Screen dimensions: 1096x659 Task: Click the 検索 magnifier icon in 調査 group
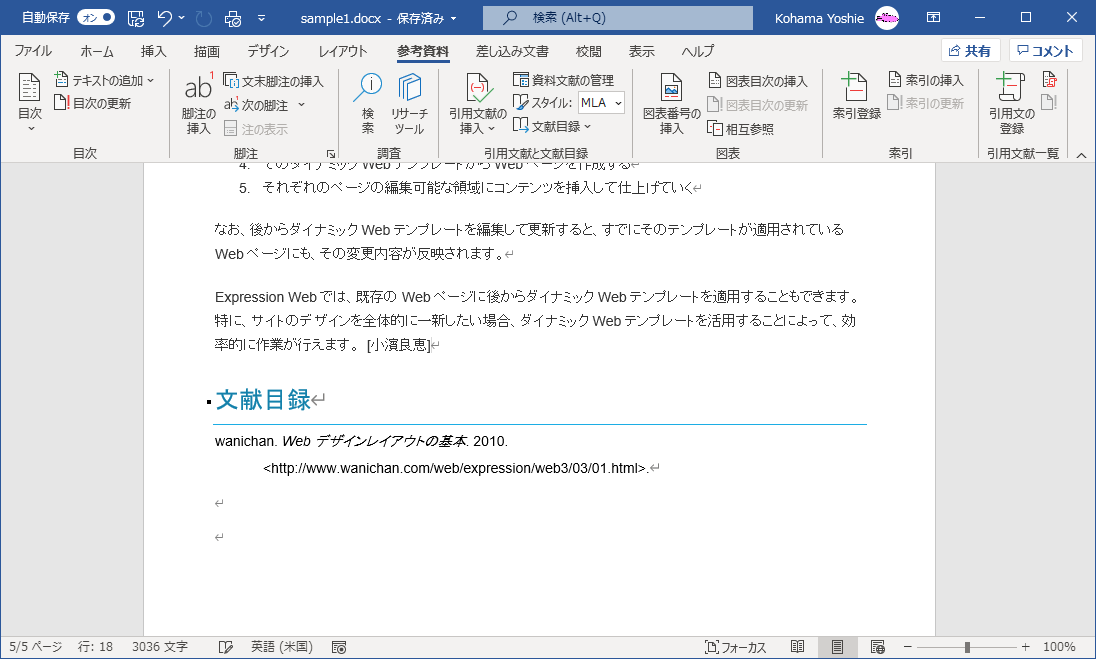[x=368, y=103]
